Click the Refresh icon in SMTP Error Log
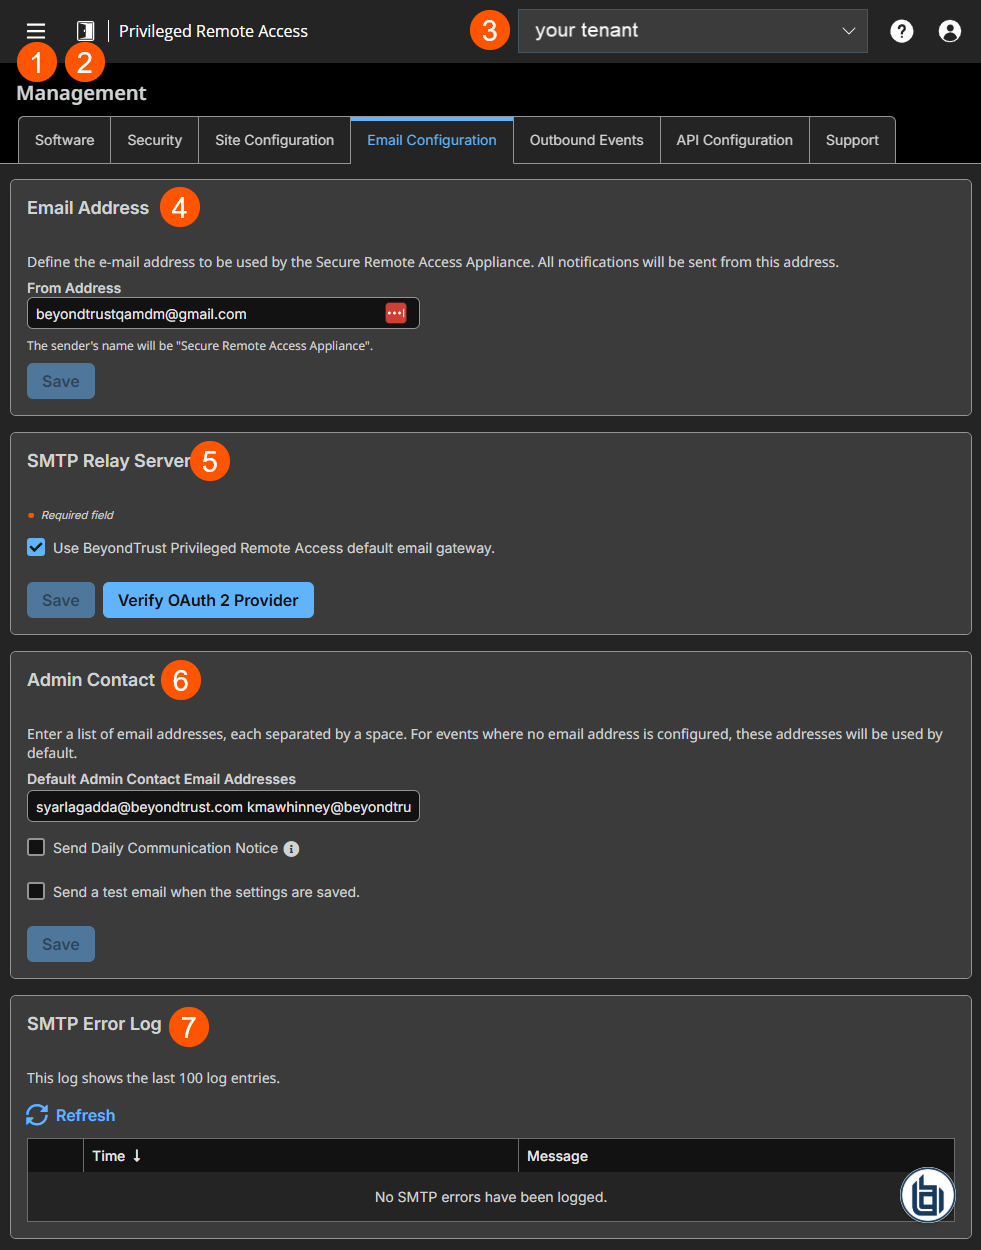 (38, 1115)
